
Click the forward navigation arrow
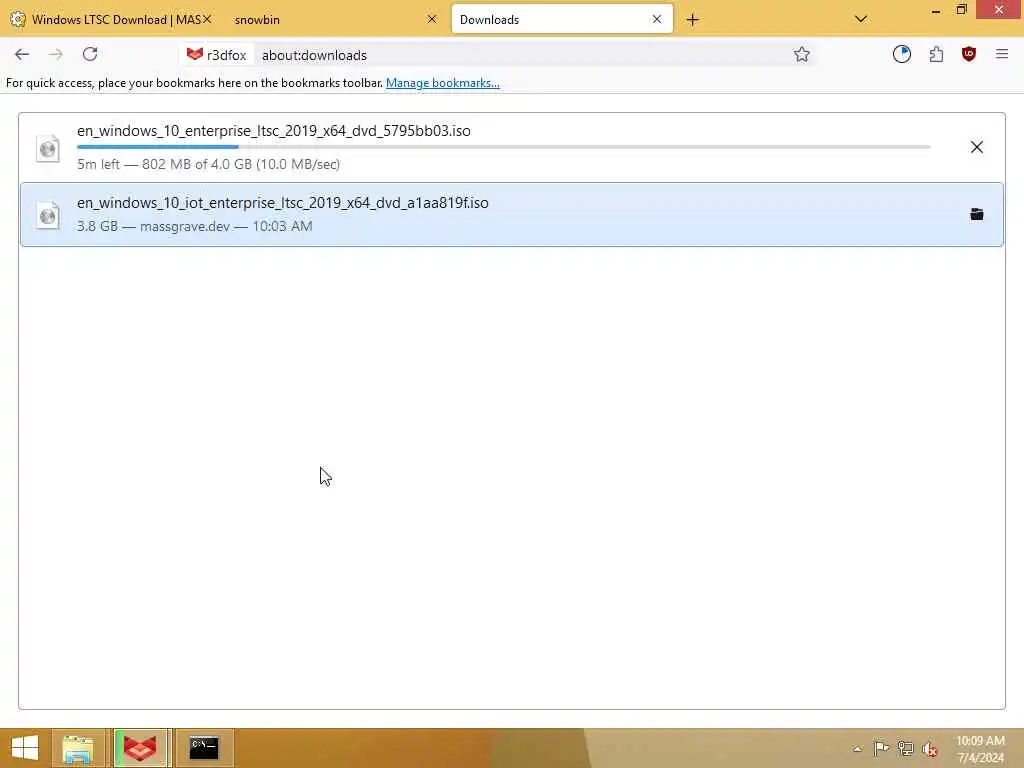pos(56,55)
